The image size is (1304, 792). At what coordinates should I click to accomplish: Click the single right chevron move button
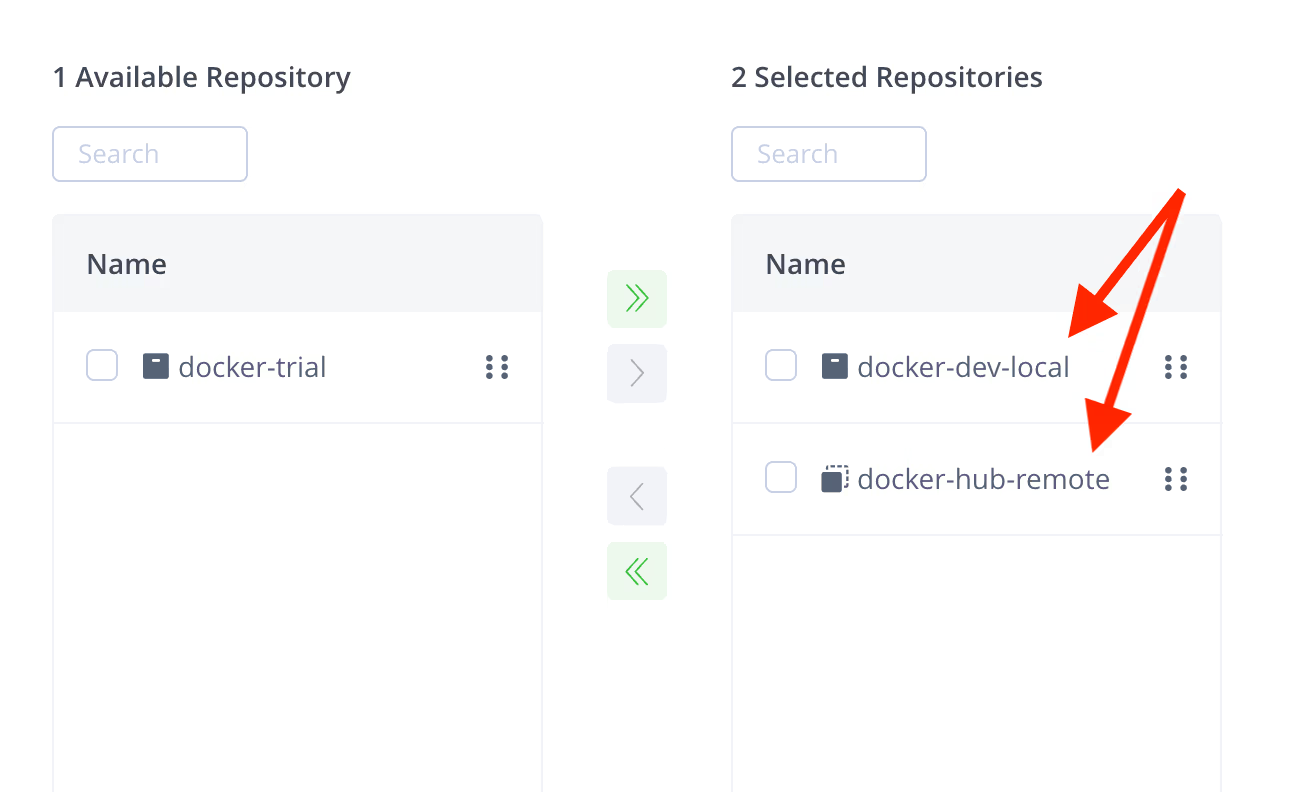point(637,374)
